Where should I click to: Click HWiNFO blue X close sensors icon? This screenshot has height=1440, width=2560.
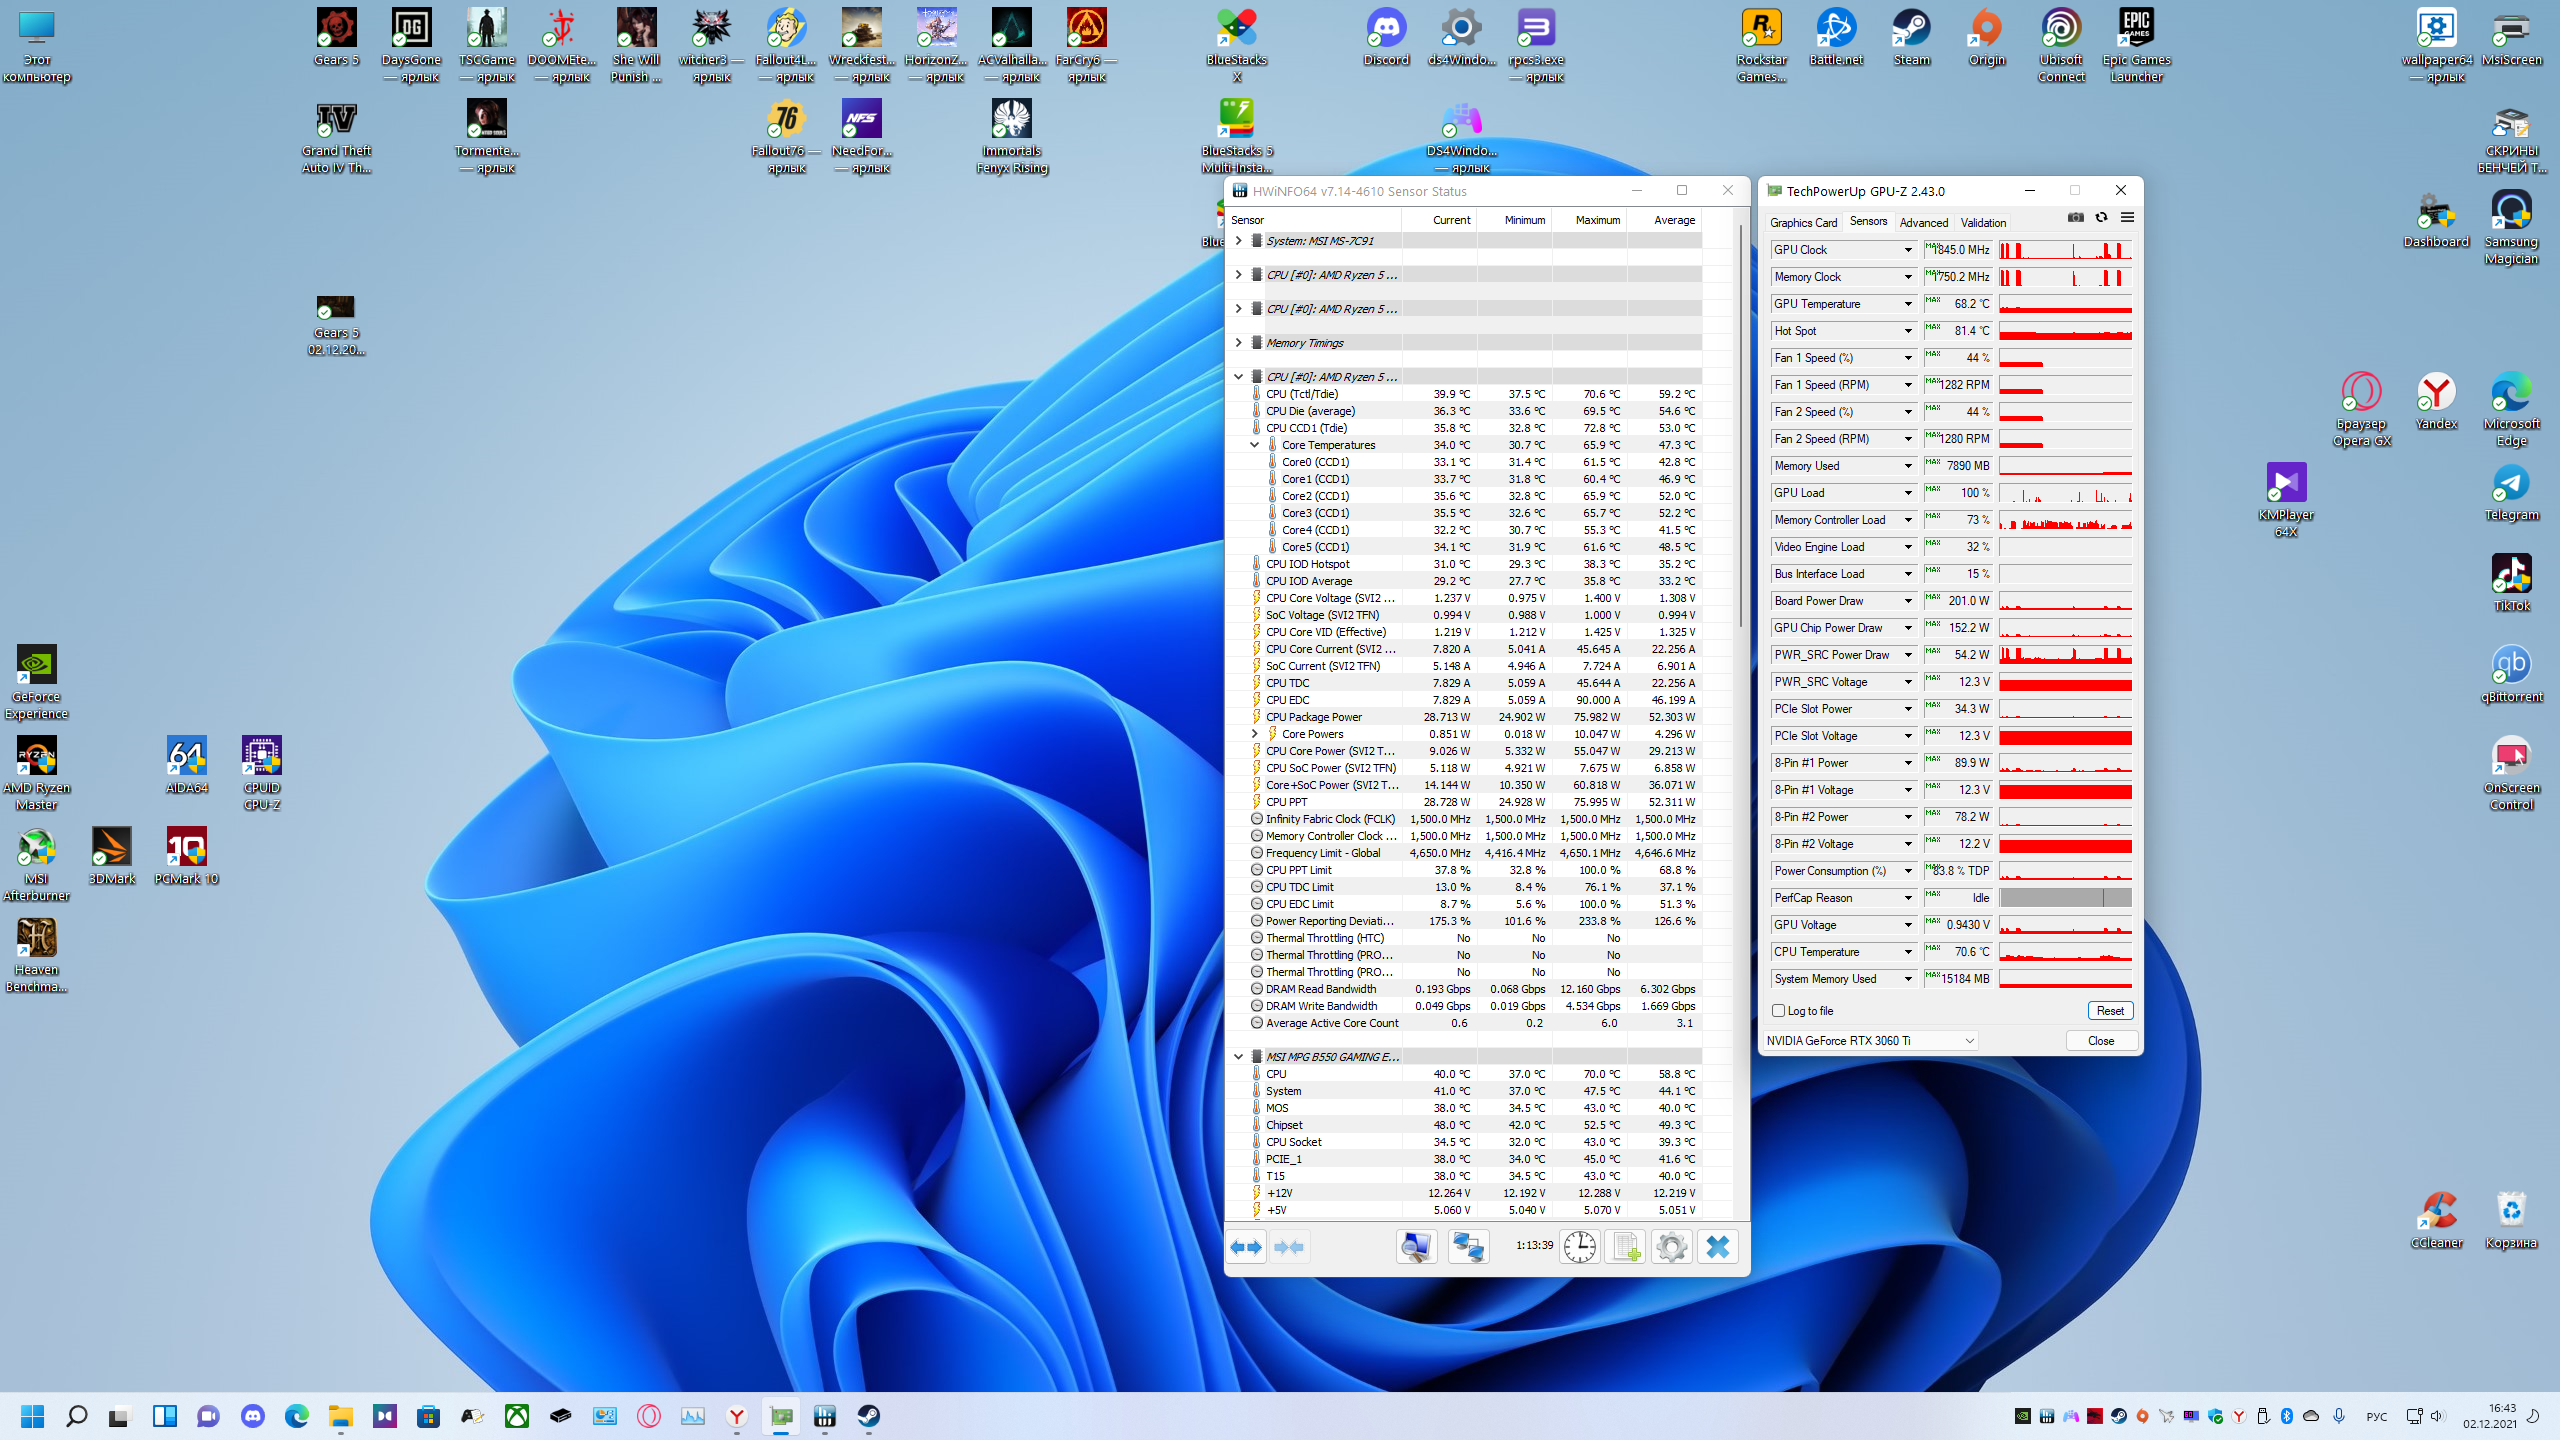1718,1247
